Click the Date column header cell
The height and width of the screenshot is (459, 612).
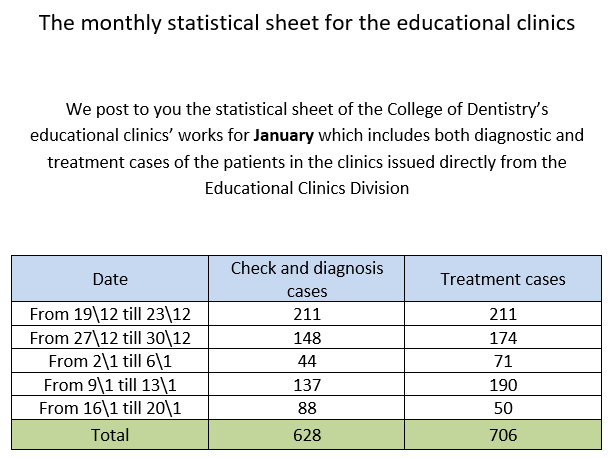pos(110,279)
